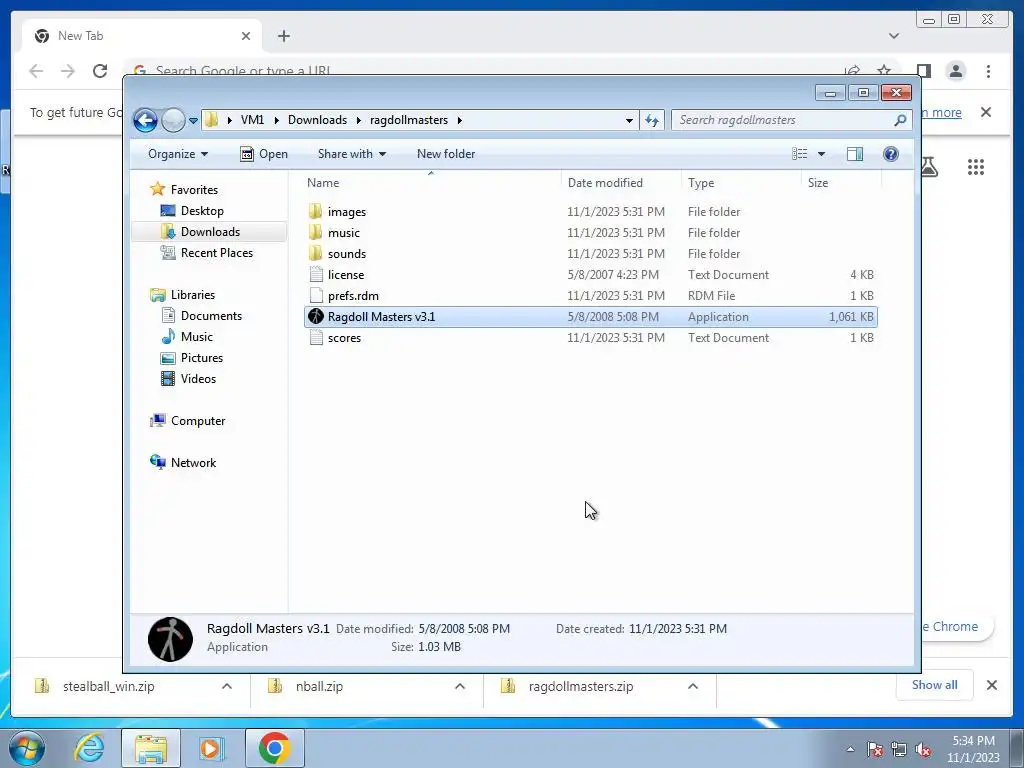Open ragdollmasters.zip from the downloads bar
The height and width of the screenshot is (768, 1024).
point(580,686)
